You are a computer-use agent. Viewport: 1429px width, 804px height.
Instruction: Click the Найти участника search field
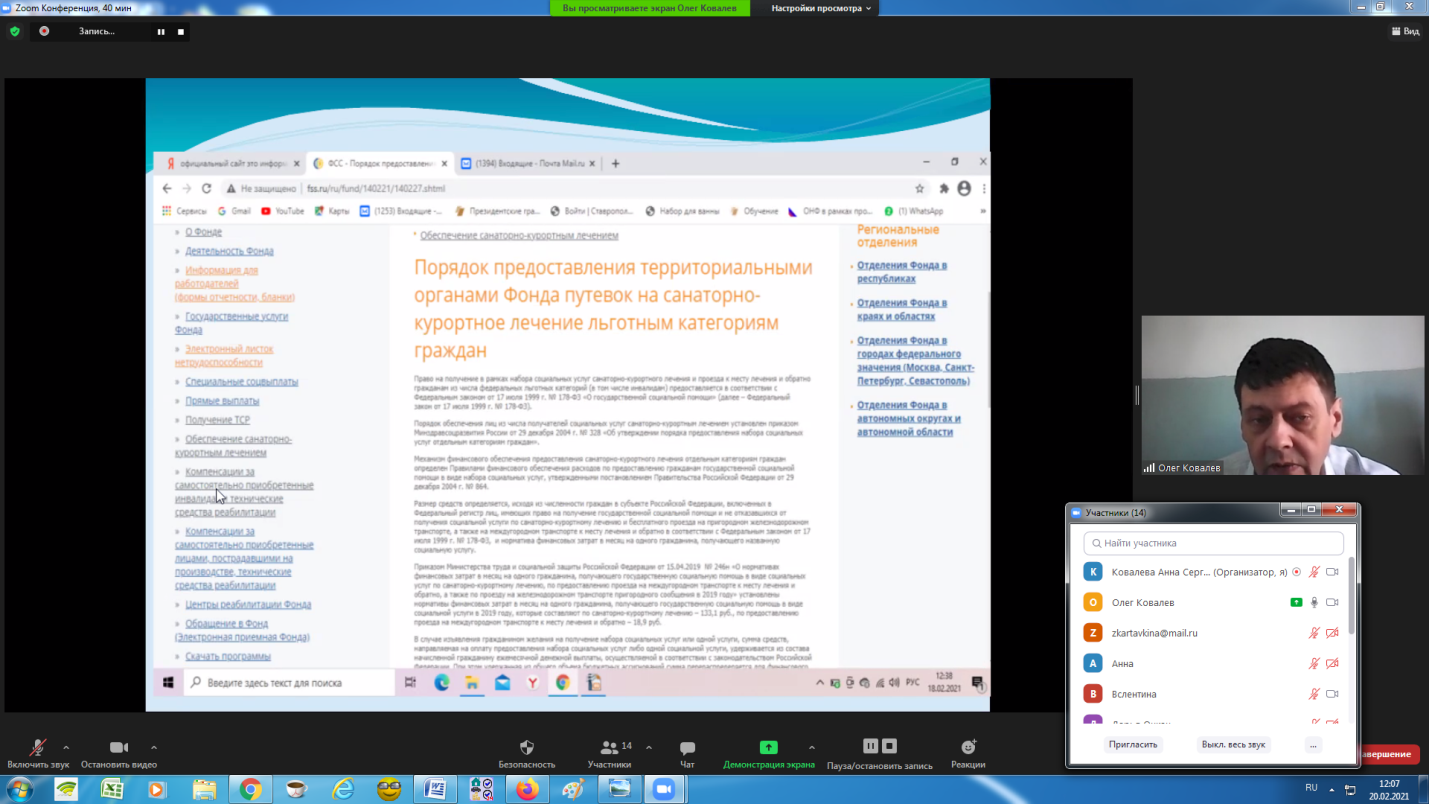click(1213, 543)
